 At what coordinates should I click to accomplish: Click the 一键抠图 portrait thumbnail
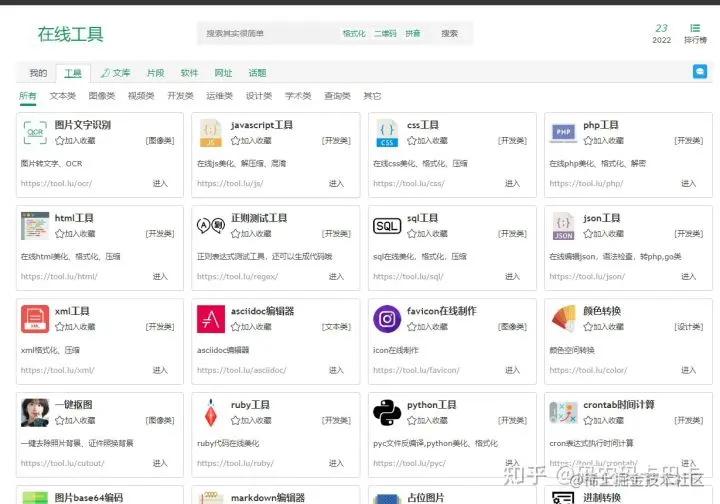point(35,413)
